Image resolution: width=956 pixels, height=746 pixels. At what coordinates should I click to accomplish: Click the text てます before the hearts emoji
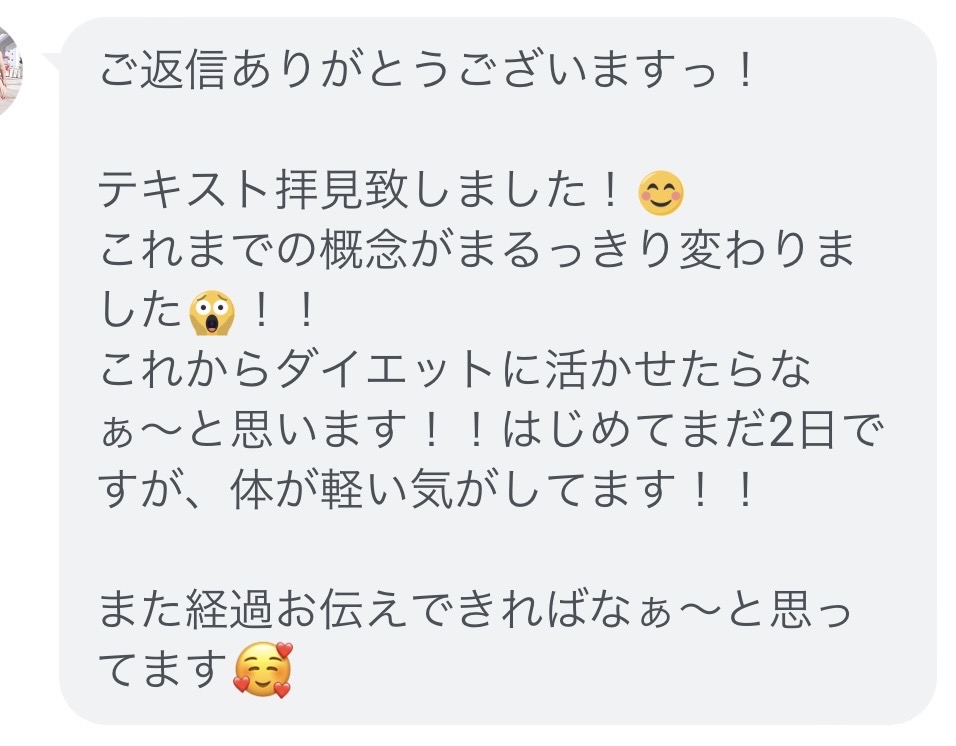click(x=163, y=669)
